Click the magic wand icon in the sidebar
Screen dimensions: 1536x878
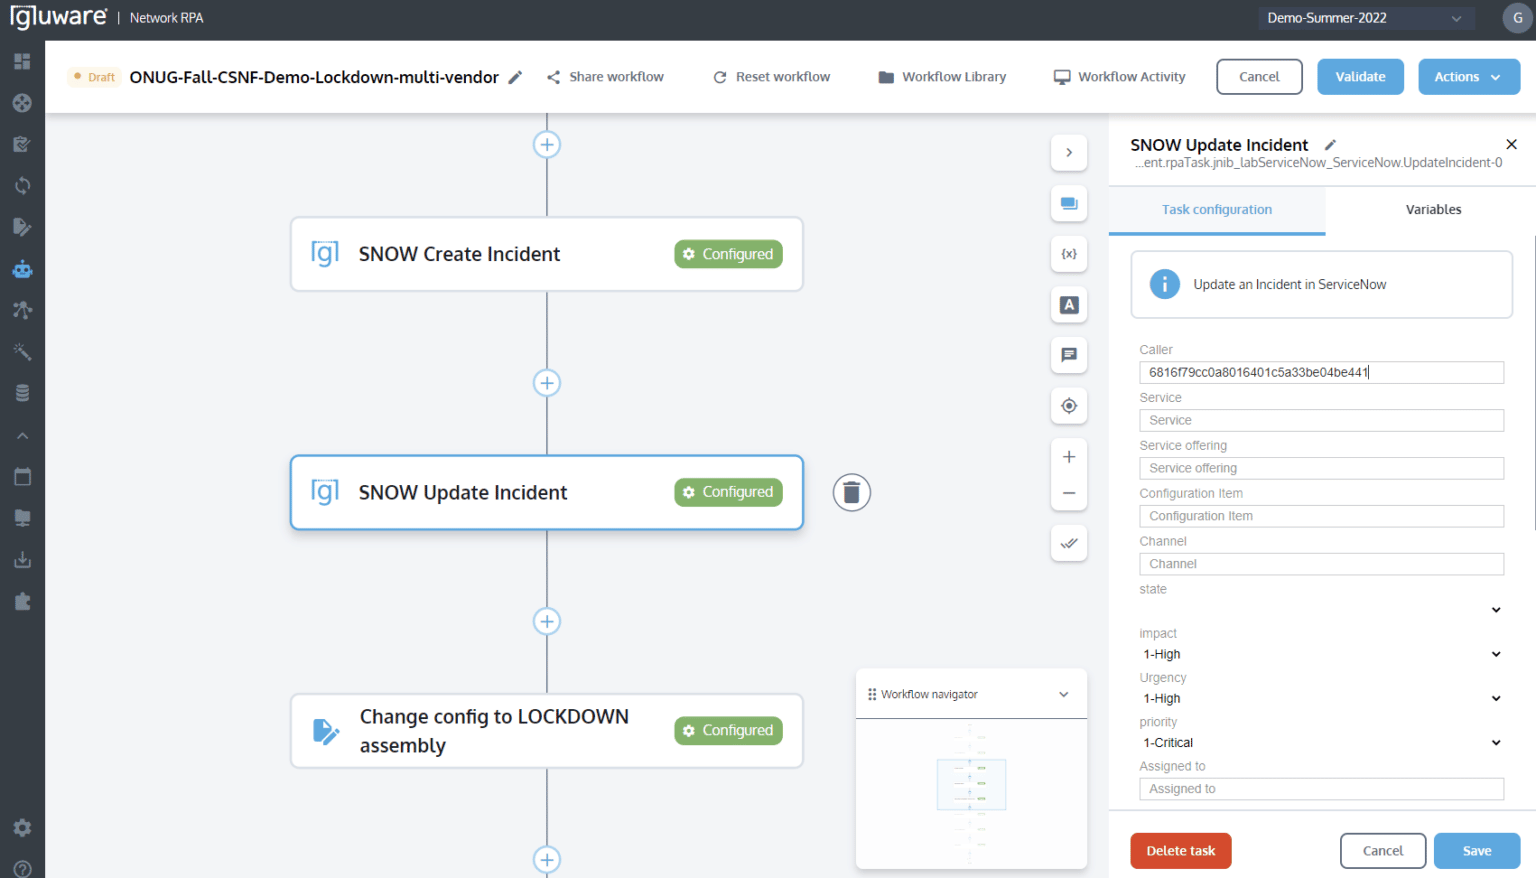point(22,351)
